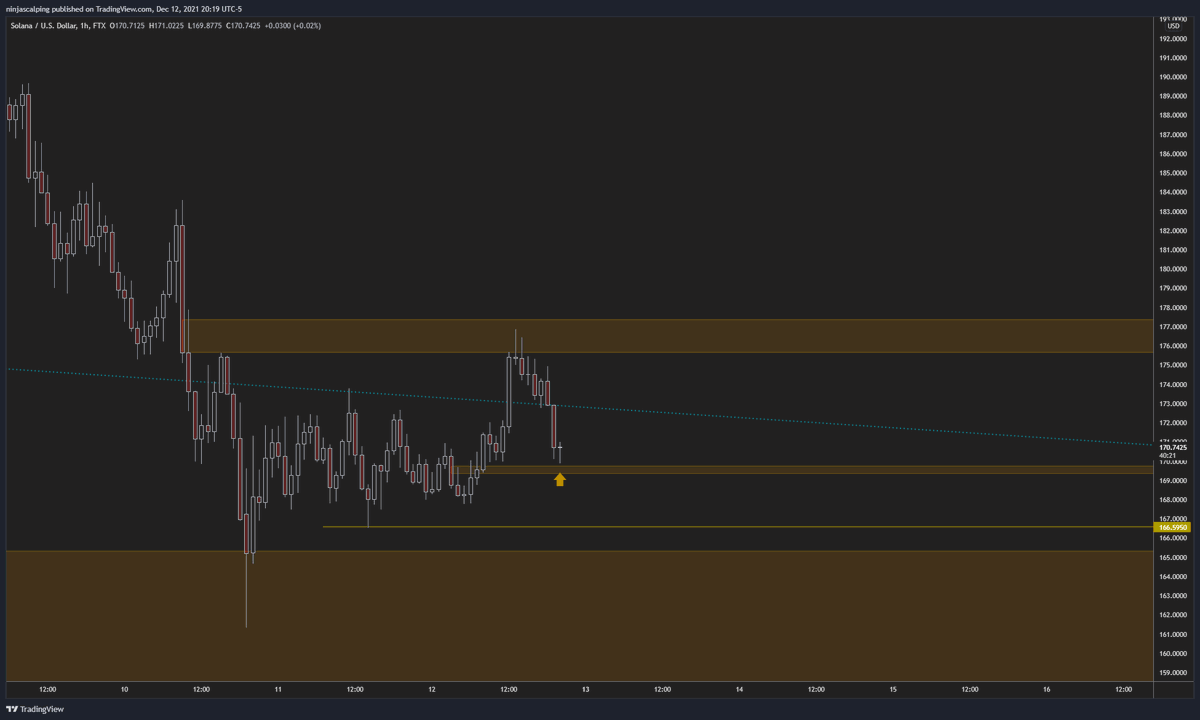
Task: Click the 161.0000 price axis label
Action: 1172,635
